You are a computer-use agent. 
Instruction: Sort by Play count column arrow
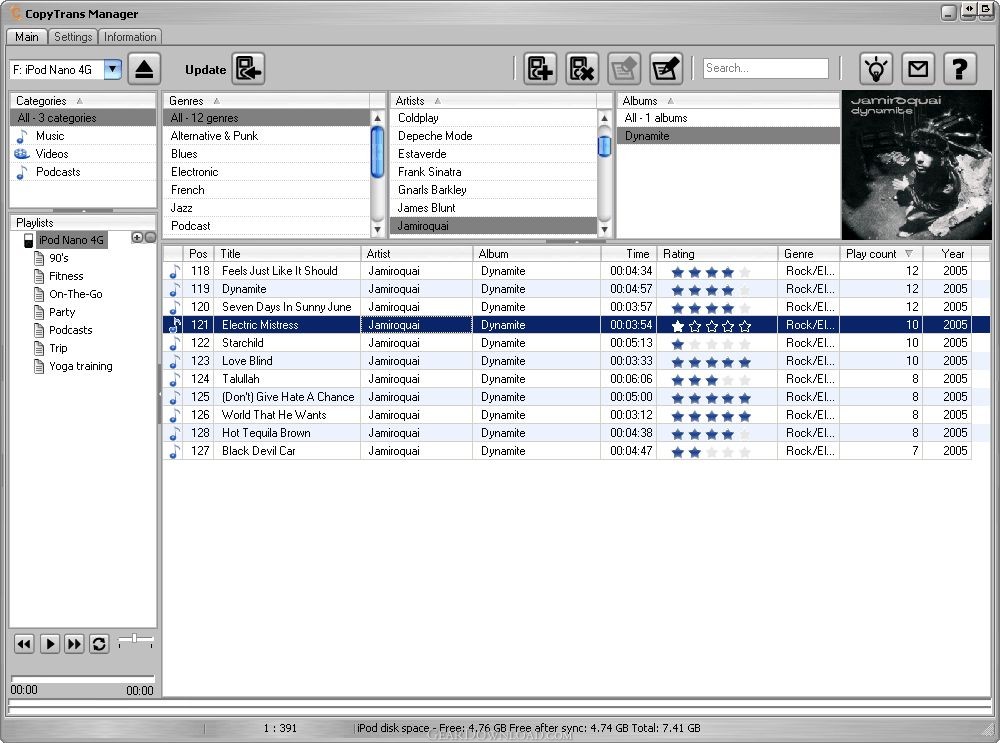(x=908, y=253)
